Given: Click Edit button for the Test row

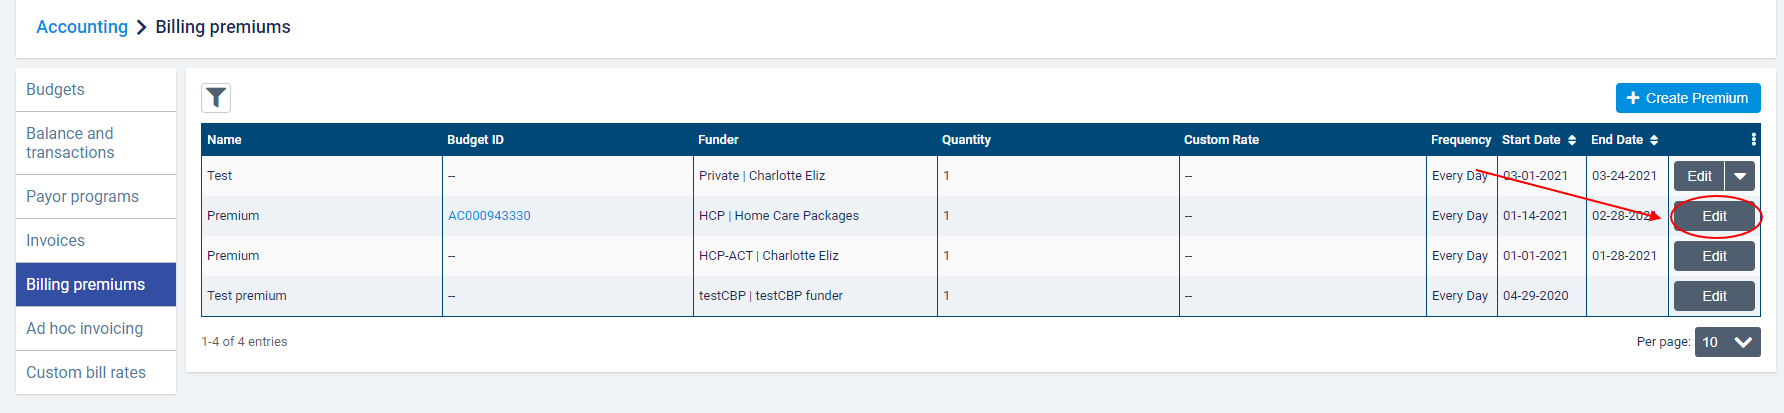Looking at the screenshot, I should click(1699, 176).
